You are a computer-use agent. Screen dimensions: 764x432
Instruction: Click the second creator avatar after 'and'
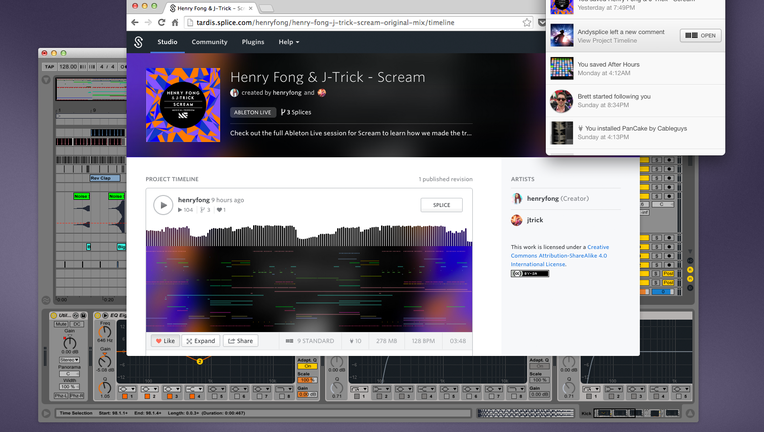pyautogui.click(x=322, y=93)
